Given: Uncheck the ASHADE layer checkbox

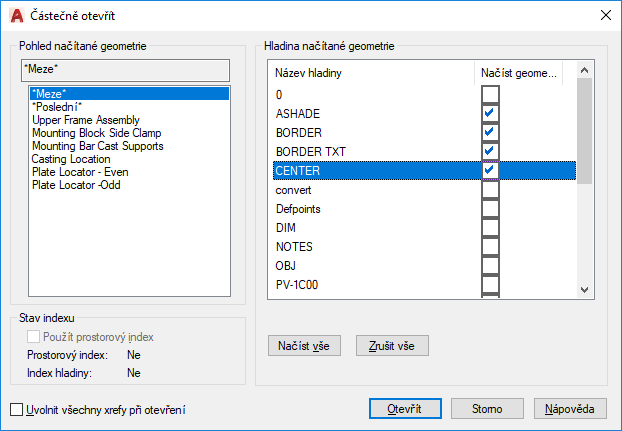Looking at the screenshot, I should tap(490, 113).
